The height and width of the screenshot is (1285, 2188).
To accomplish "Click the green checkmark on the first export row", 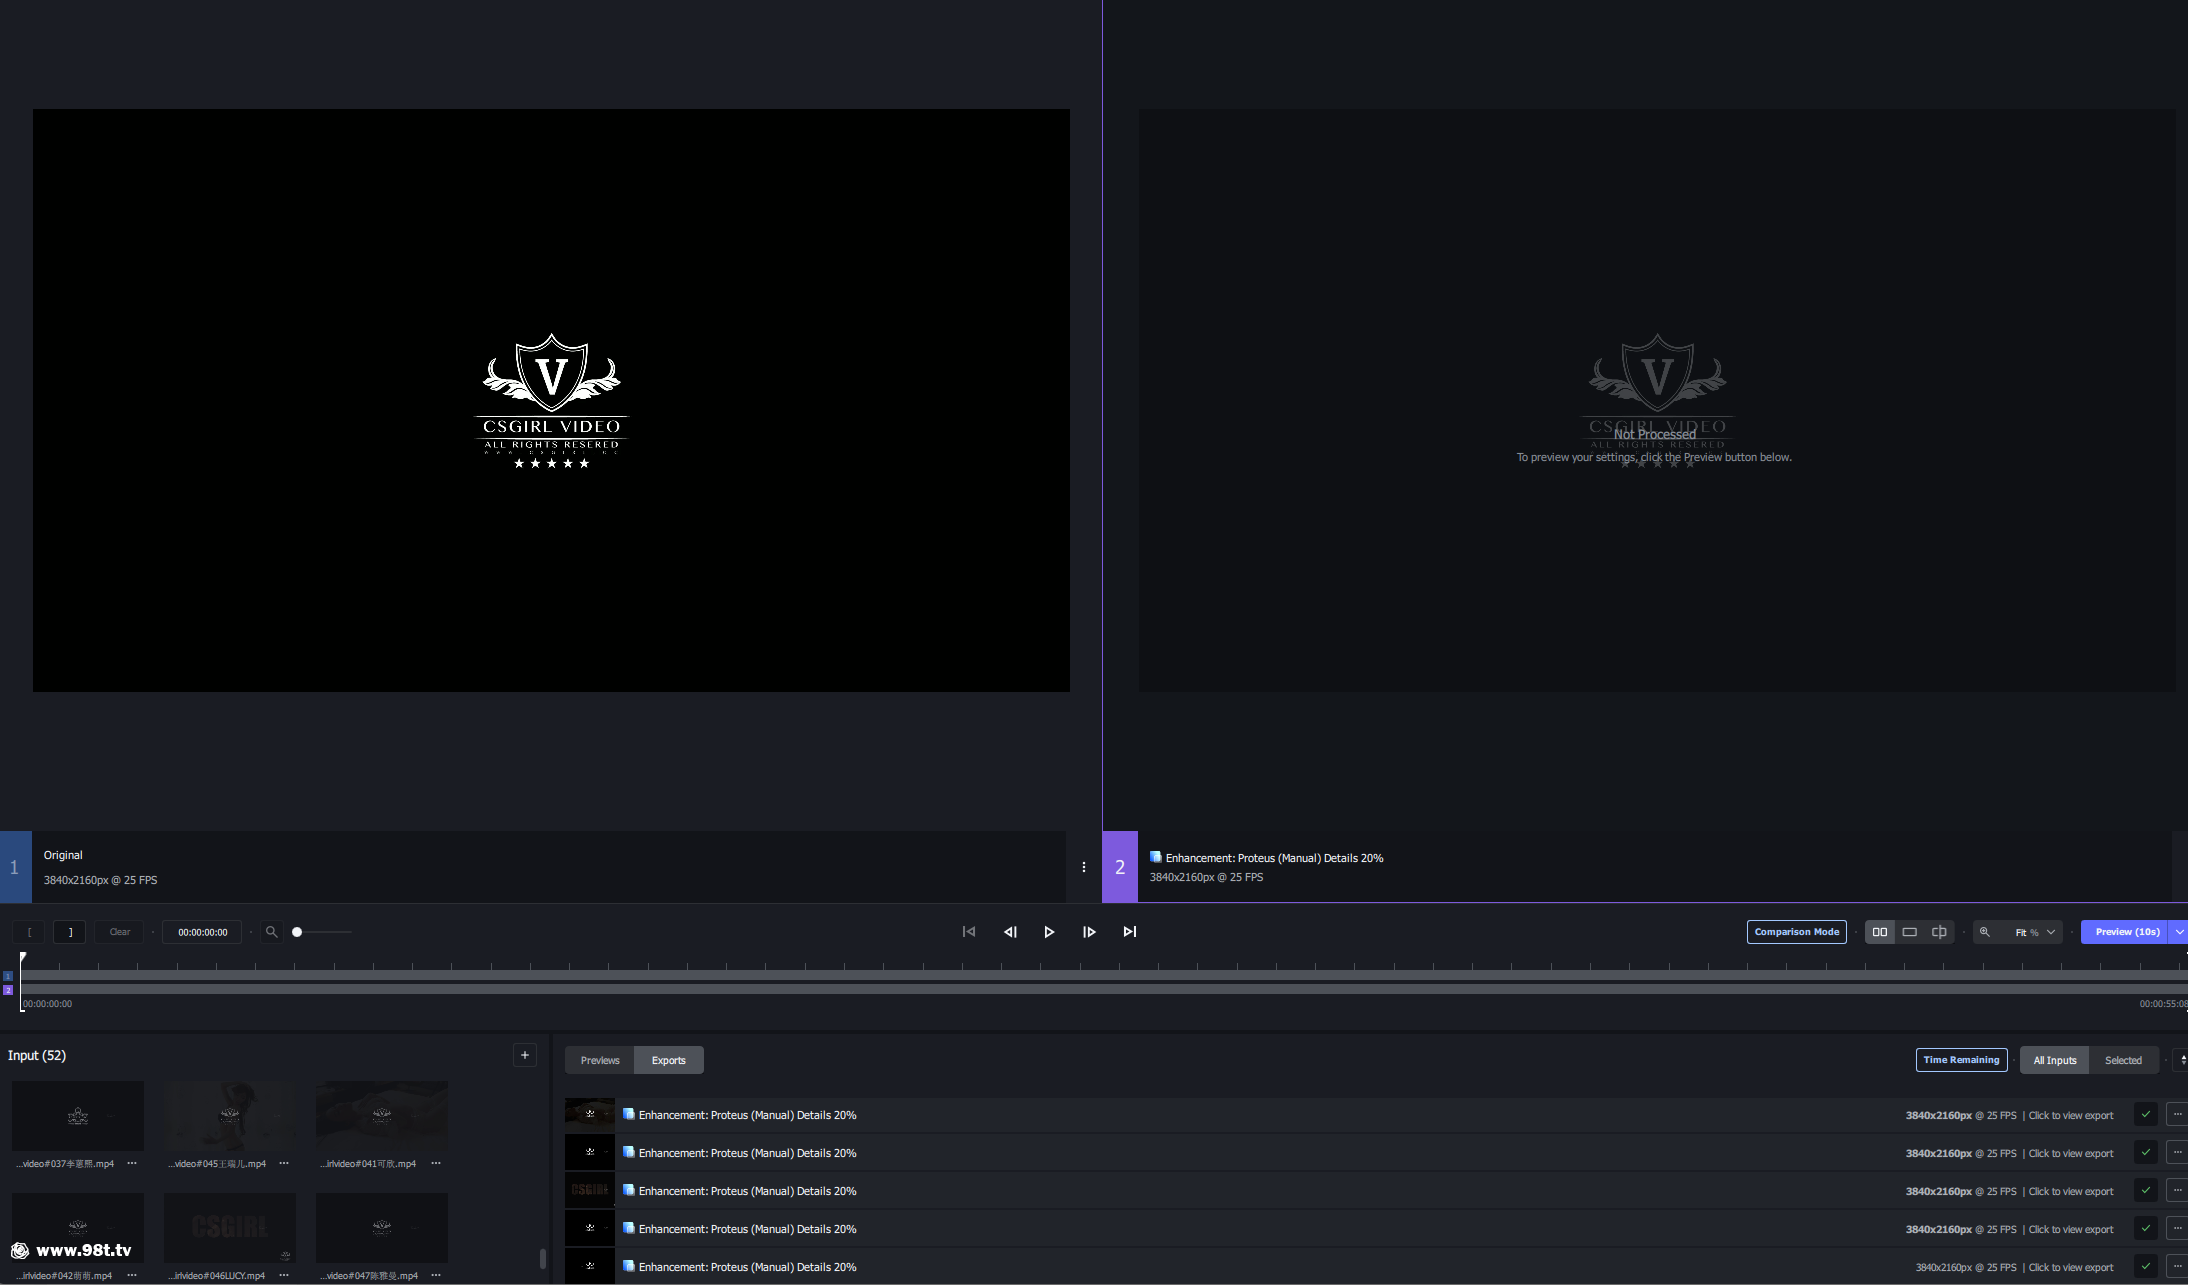I will tap(2146, 1114).
